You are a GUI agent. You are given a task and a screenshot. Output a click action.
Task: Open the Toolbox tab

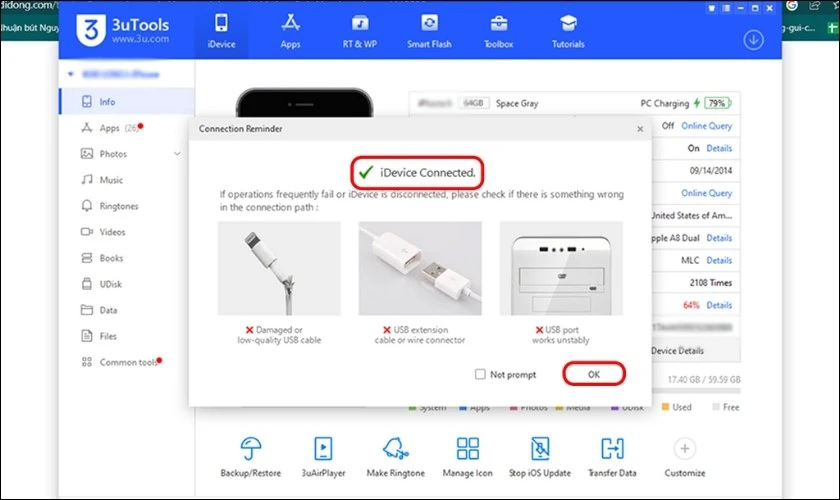tap(498, 31)
